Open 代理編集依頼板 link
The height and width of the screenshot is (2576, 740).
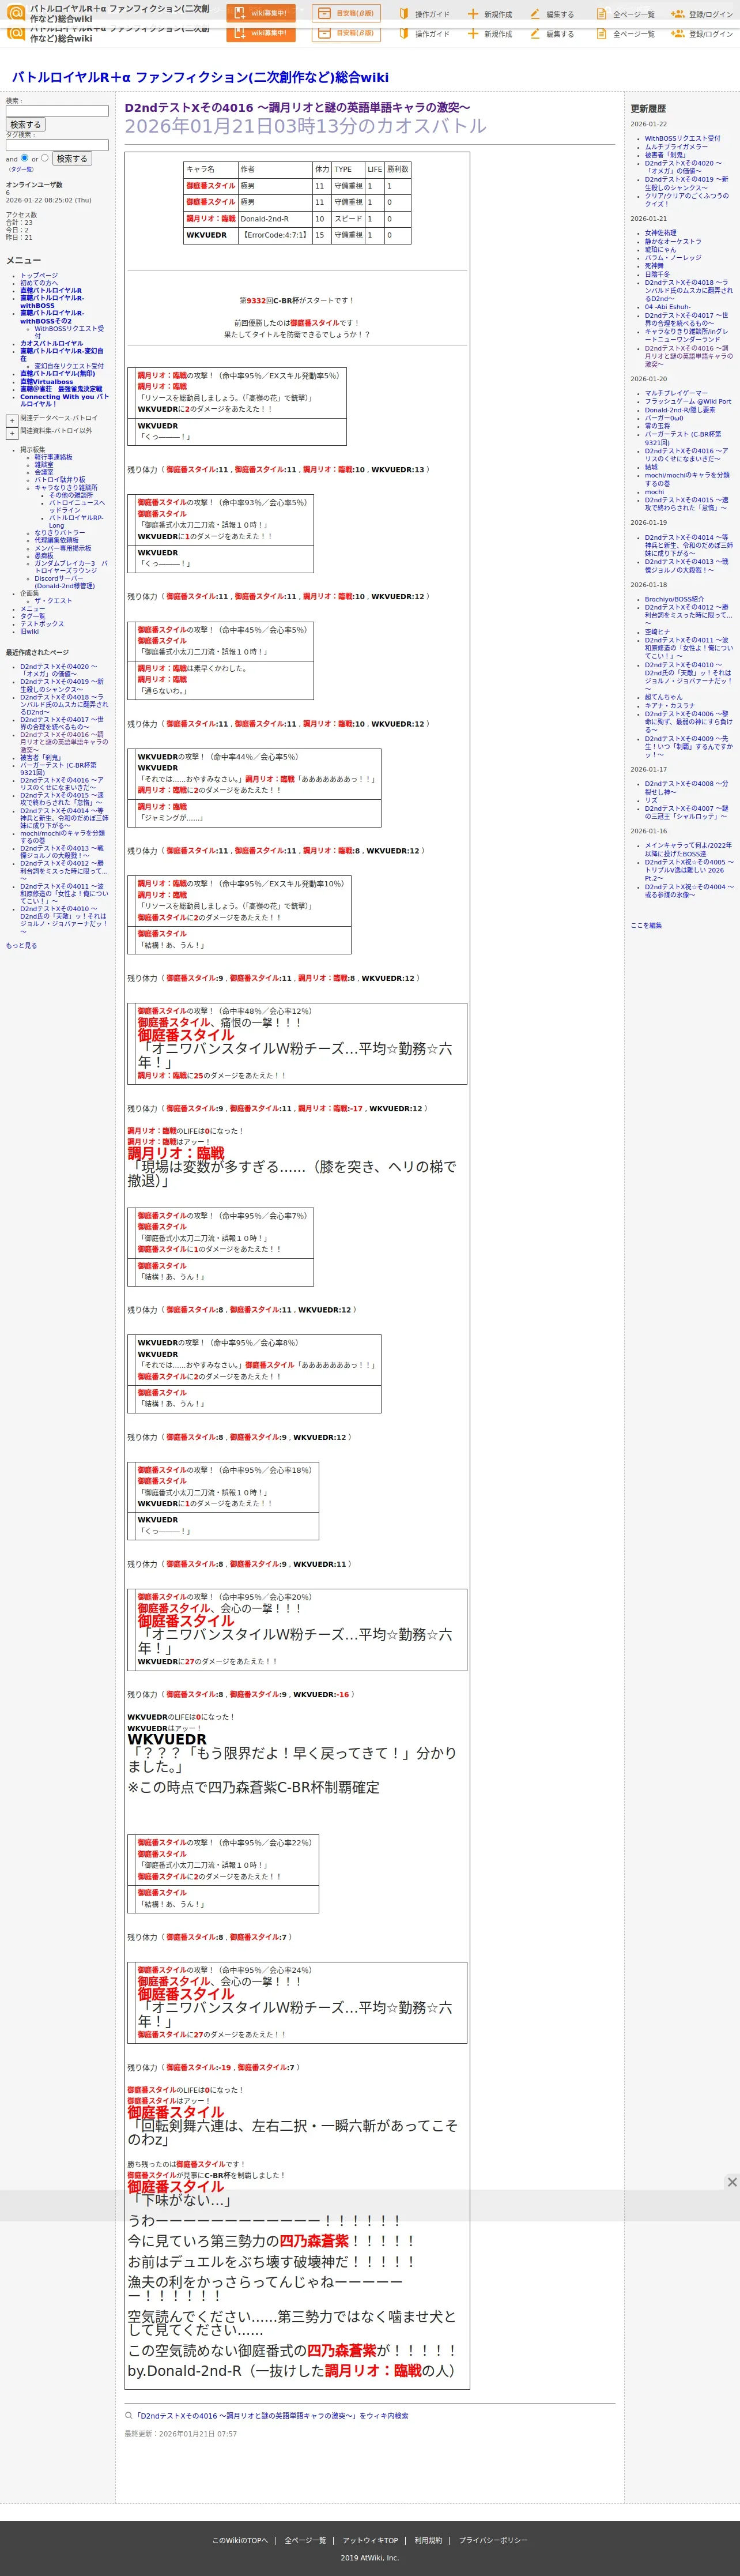56,540
